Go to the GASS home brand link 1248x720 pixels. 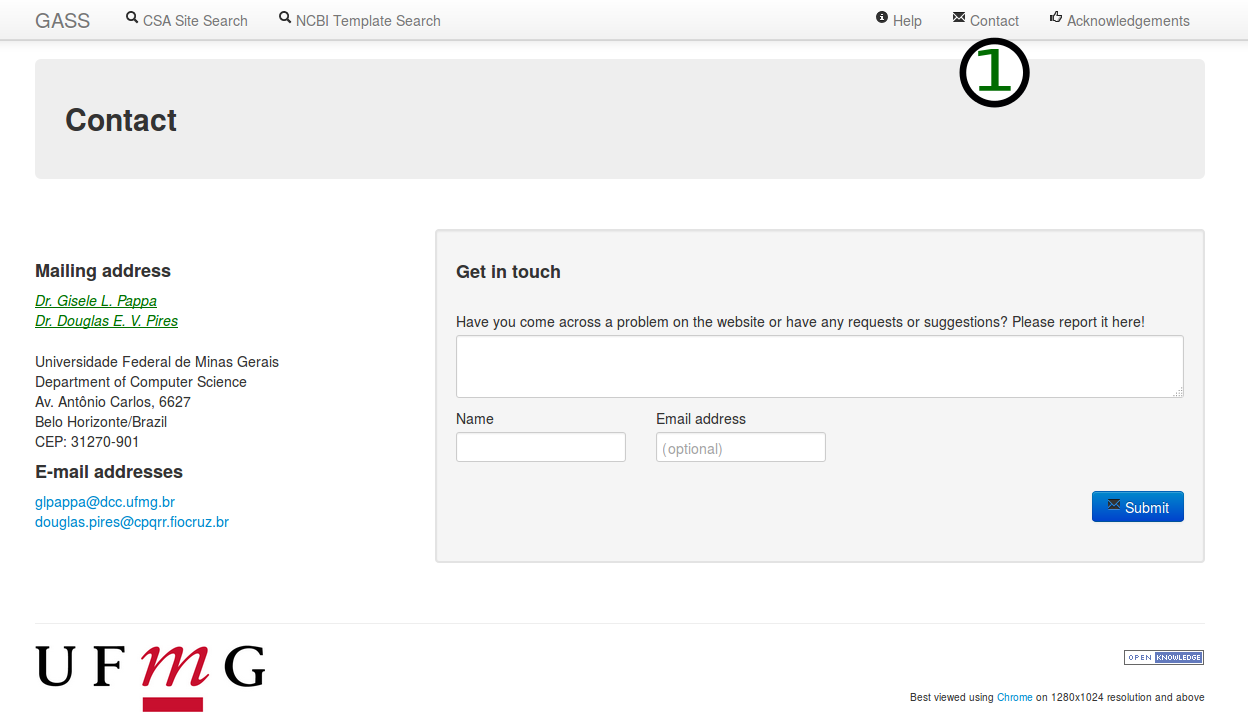click(x=62, y=21)
